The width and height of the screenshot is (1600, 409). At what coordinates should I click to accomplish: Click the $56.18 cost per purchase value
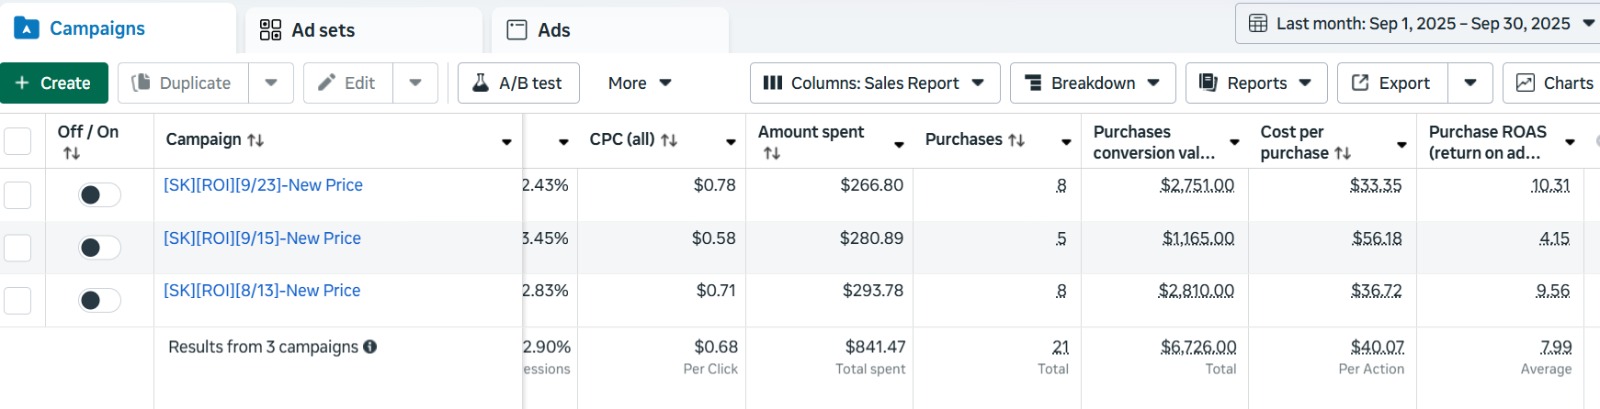[1376, 238]
